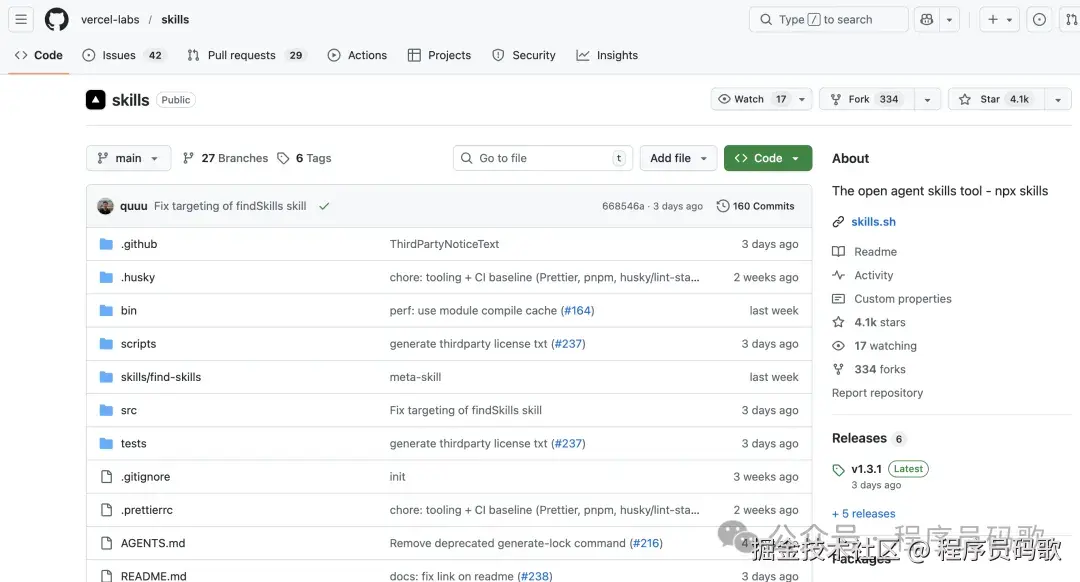View the 160 Commits history
This screenshot has width=1080, height=582.
click(756, 206)
